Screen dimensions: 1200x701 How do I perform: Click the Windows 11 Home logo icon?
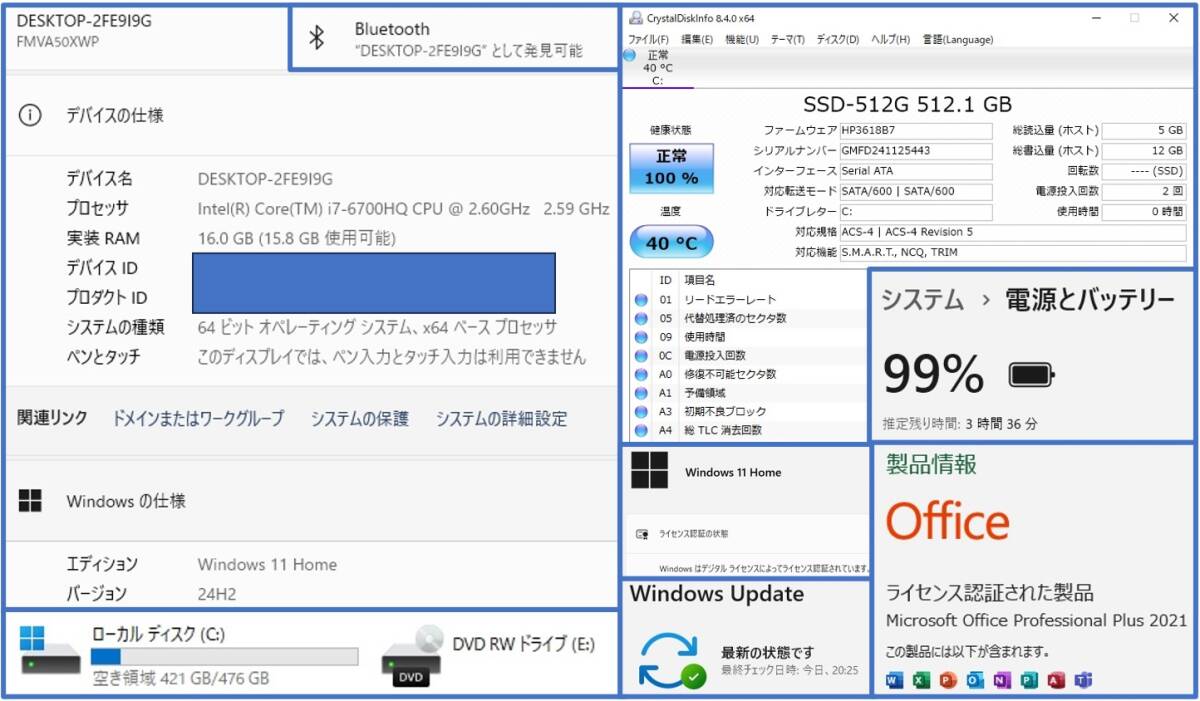650,471
